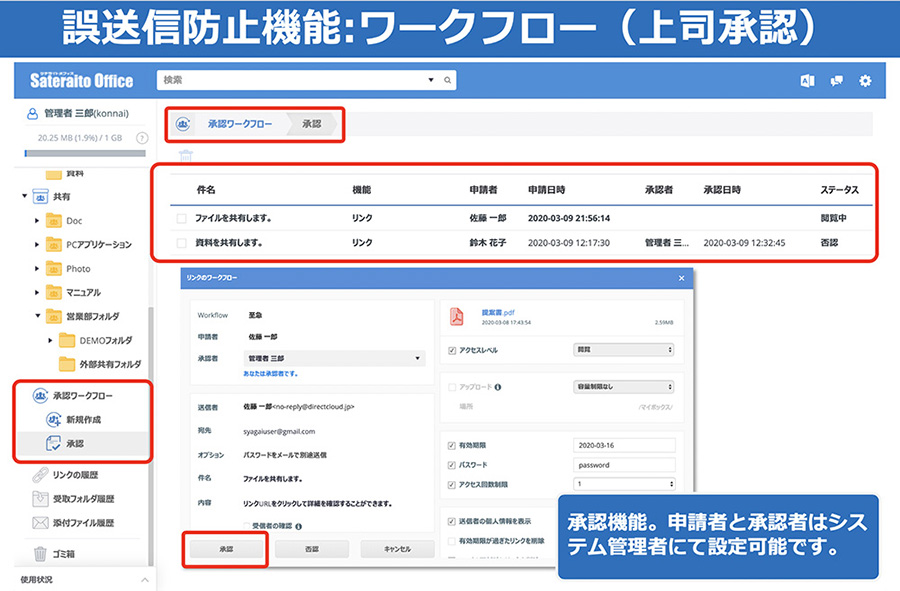Toggle the 受信者の確認 checkbox
The width and height of the screenshot is (900, 591).
pos(246,526)
